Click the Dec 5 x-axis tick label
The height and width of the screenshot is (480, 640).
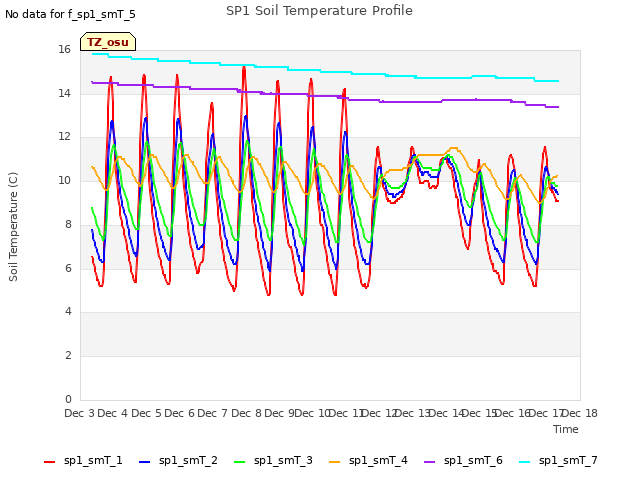pyautogui.click(x=146, y=413)
